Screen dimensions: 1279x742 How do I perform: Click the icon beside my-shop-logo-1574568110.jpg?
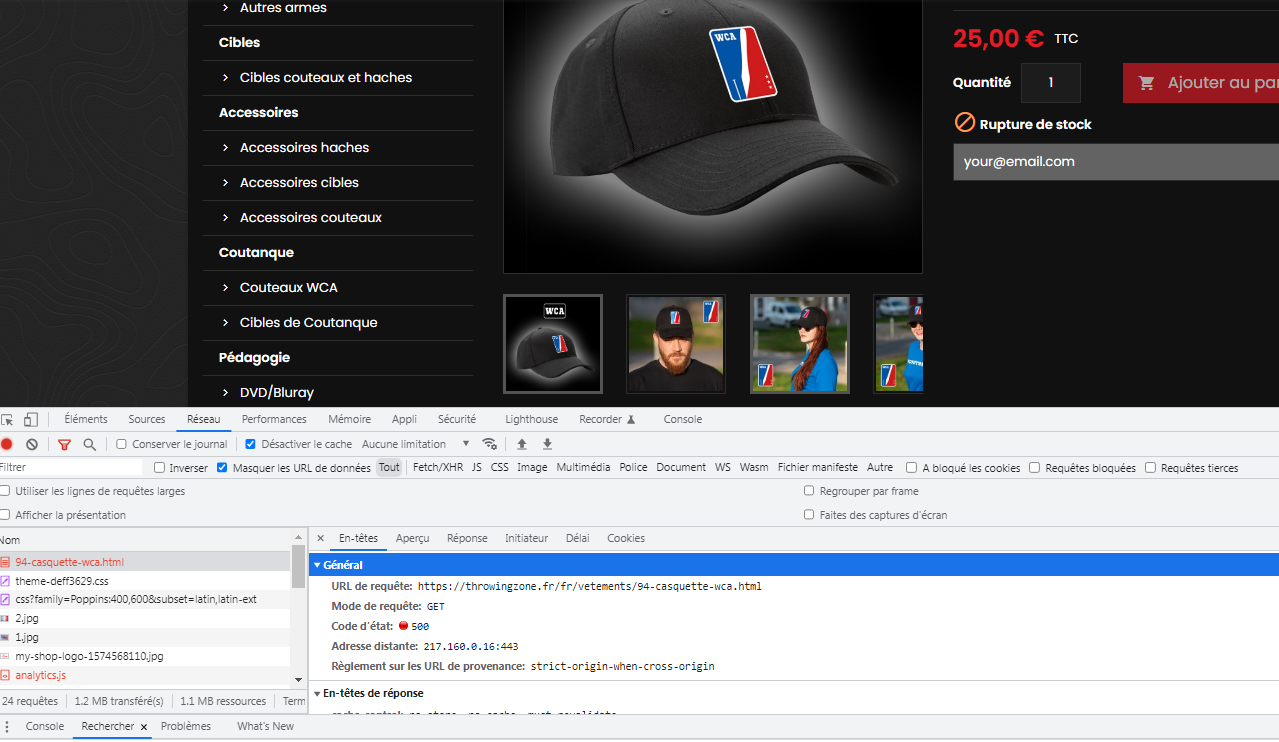pyautogui.click(x=5, y=656)
